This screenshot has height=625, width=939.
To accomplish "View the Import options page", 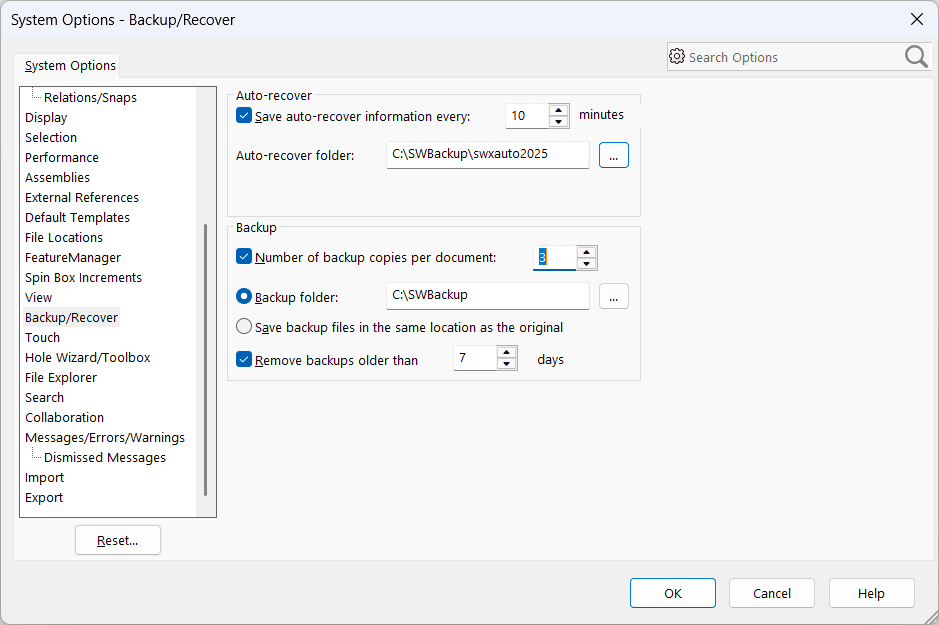I will [44, 477].
